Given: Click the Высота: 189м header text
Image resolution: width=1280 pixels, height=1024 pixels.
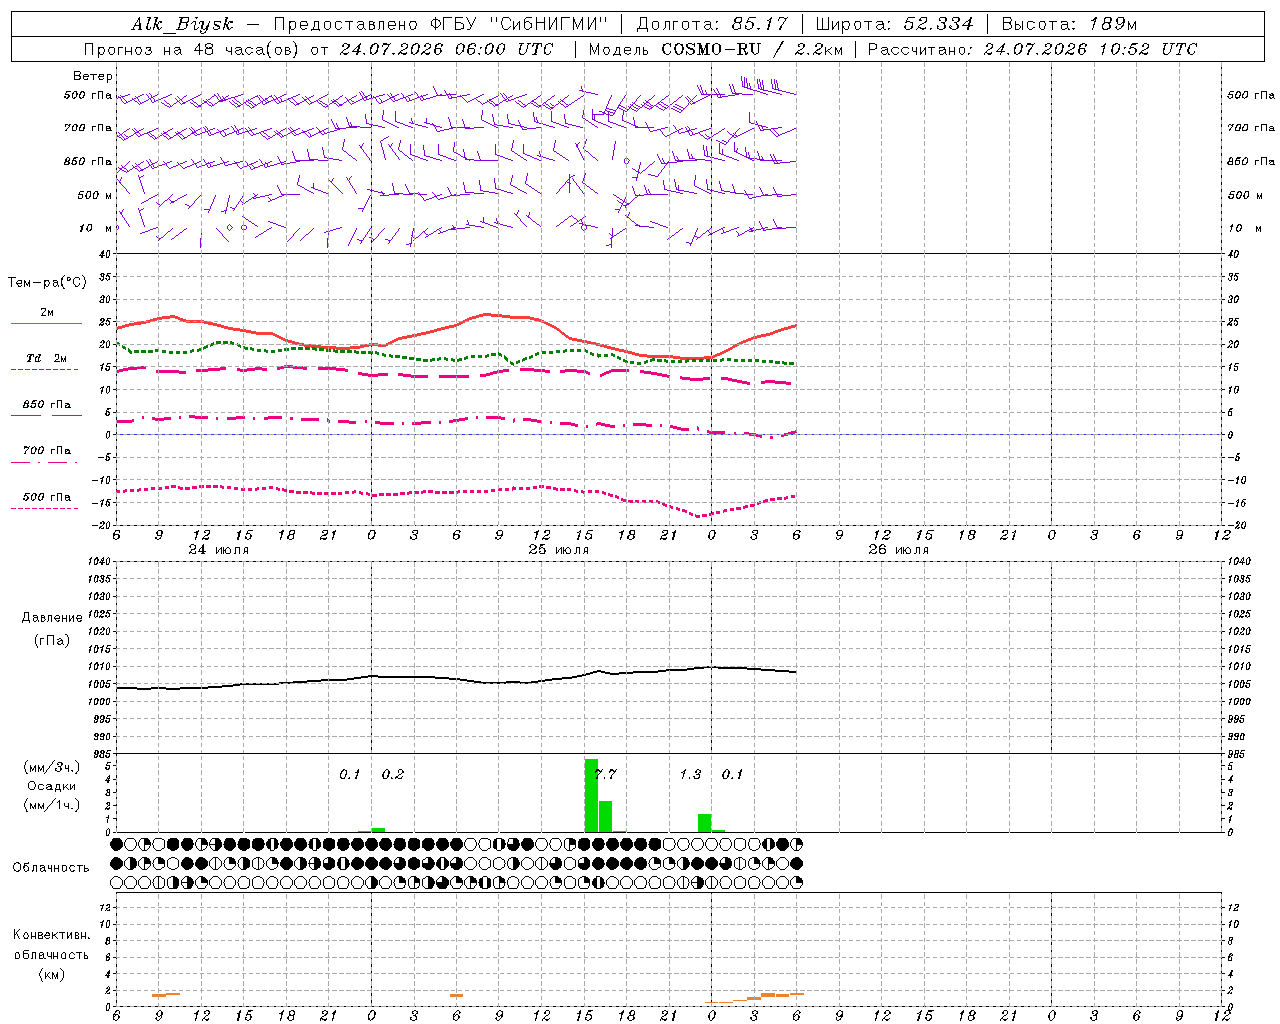Looking at the screenshot, I should pyautogui.click(x=1069, y=24).
